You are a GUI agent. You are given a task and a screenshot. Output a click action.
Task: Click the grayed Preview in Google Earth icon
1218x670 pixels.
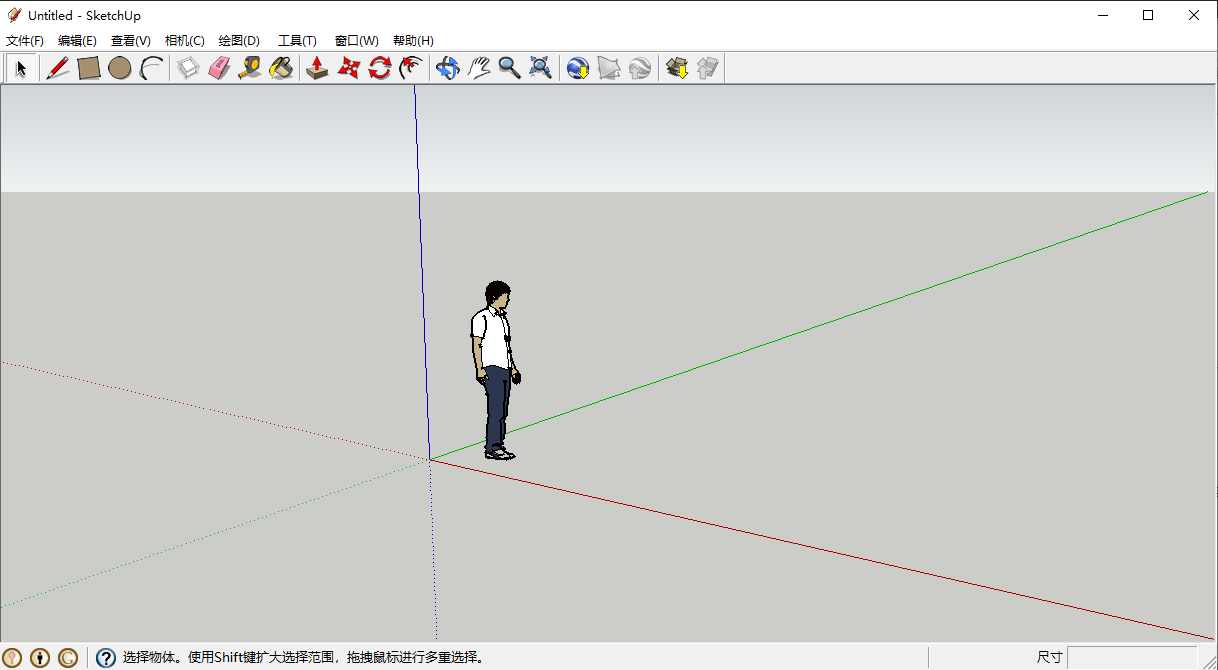coord(639,68)
